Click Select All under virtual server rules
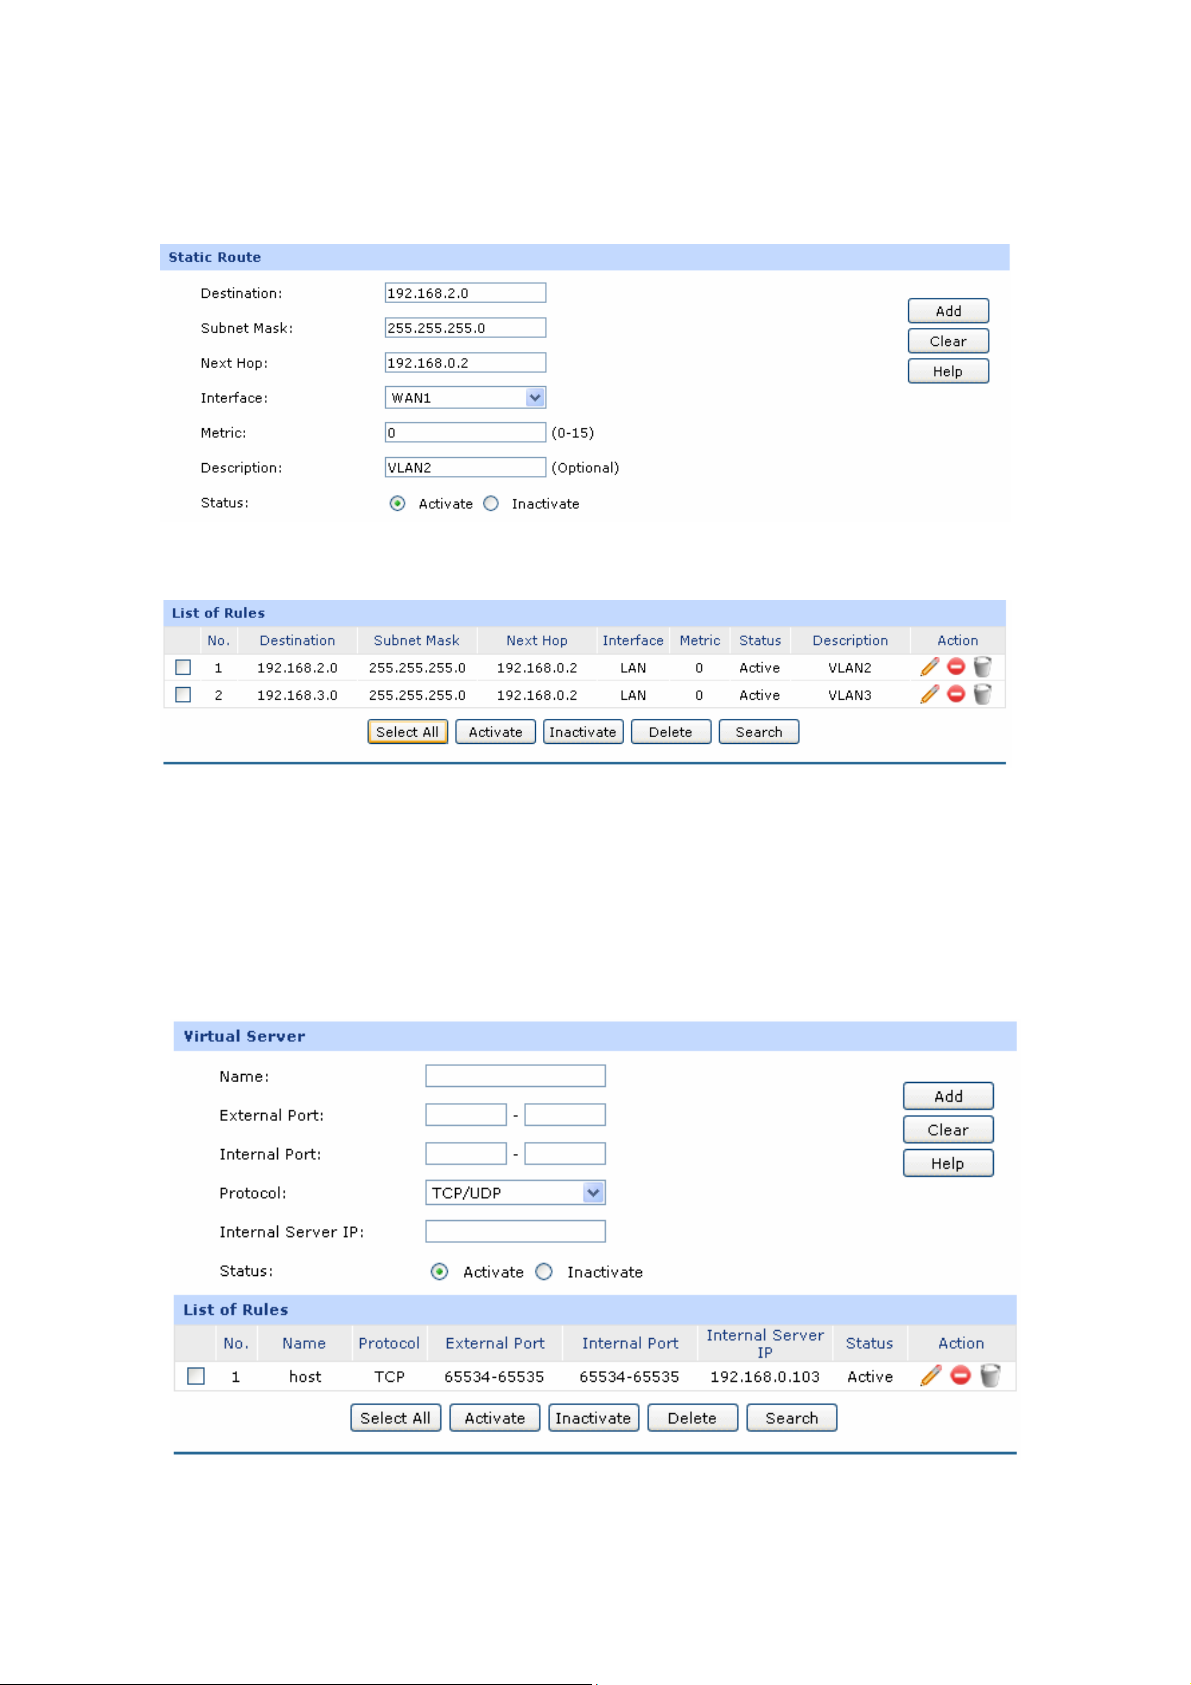The image size is (1191, 1685). tap(395, 1418)
